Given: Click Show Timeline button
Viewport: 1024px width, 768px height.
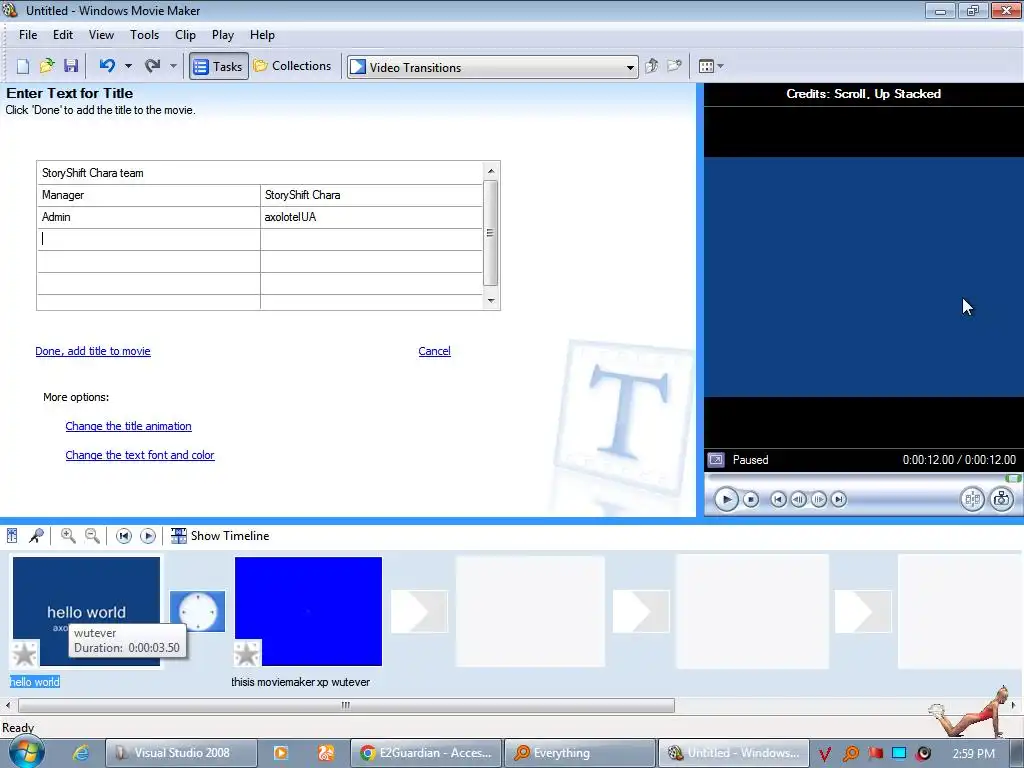Looking at the screenshot, I should click(220, 536).
